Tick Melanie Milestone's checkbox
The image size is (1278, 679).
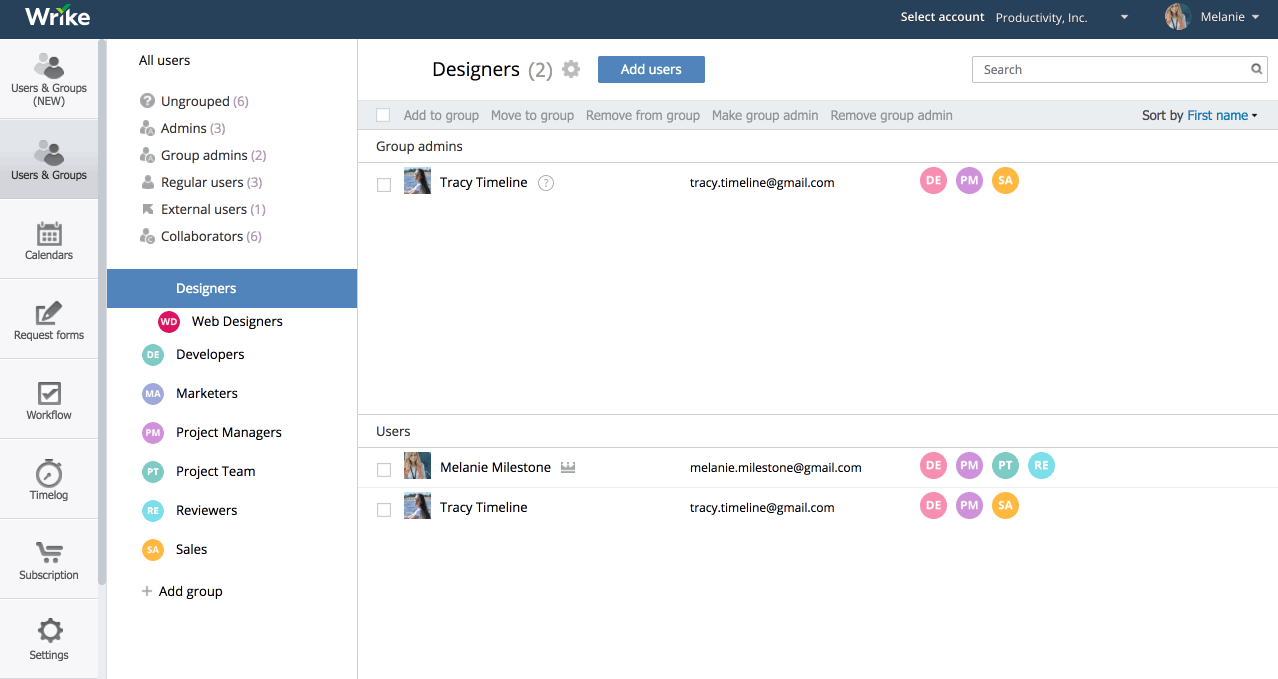click(384, 469)
